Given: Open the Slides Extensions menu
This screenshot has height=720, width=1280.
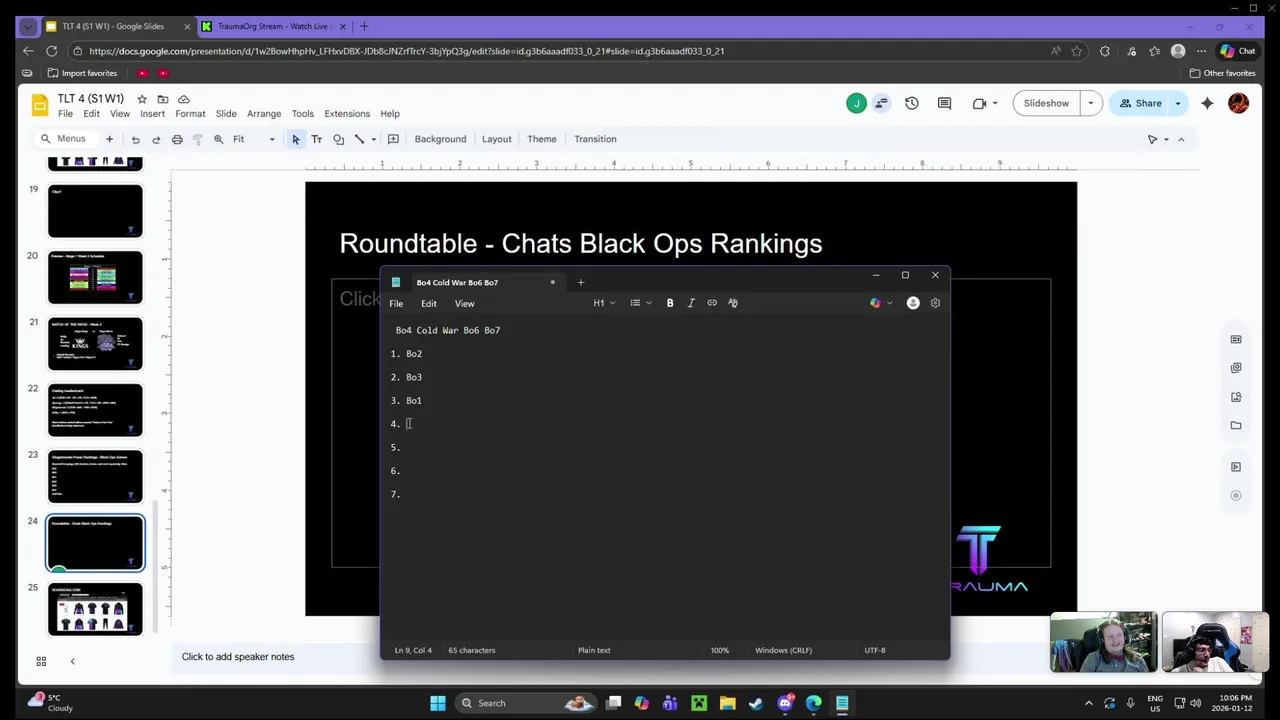Looking at the screenshot, I should (347, 114).
